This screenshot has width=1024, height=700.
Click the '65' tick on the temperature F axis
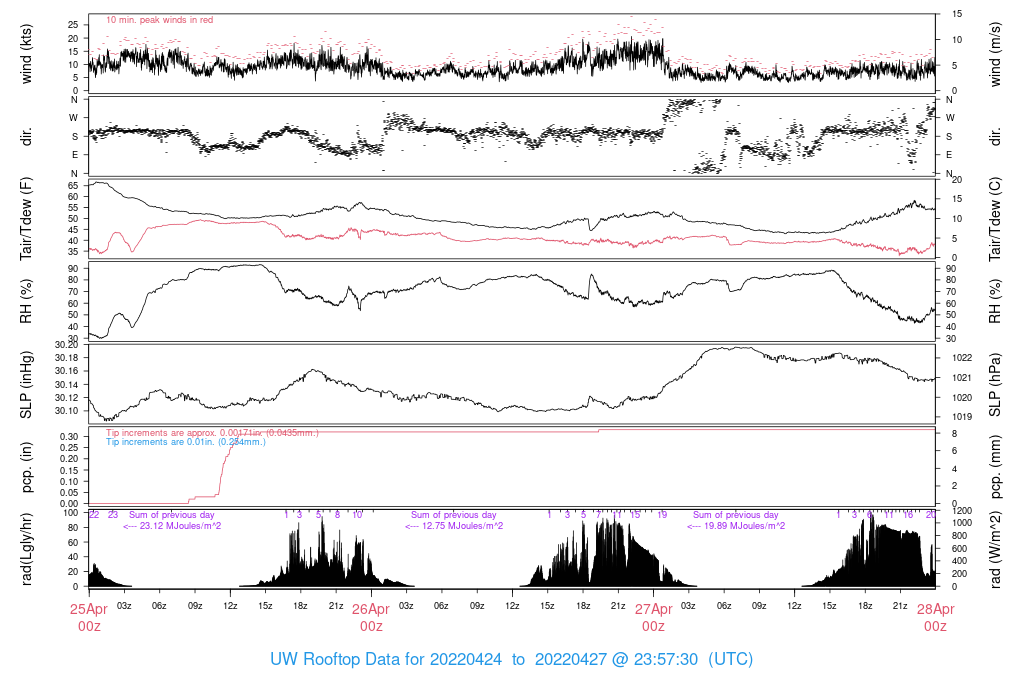(73, 186)
